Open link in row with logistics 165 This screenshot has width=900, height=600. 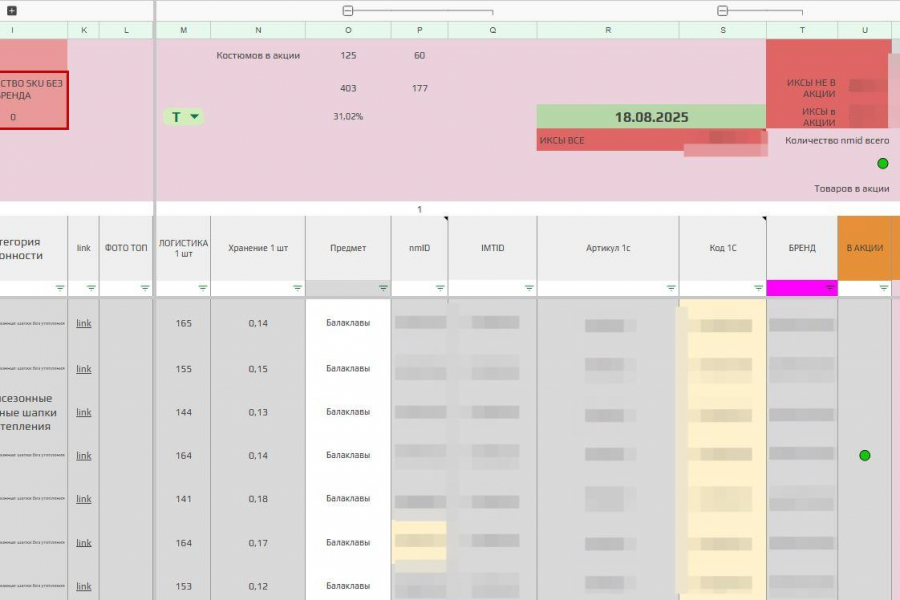click(84, 323)
